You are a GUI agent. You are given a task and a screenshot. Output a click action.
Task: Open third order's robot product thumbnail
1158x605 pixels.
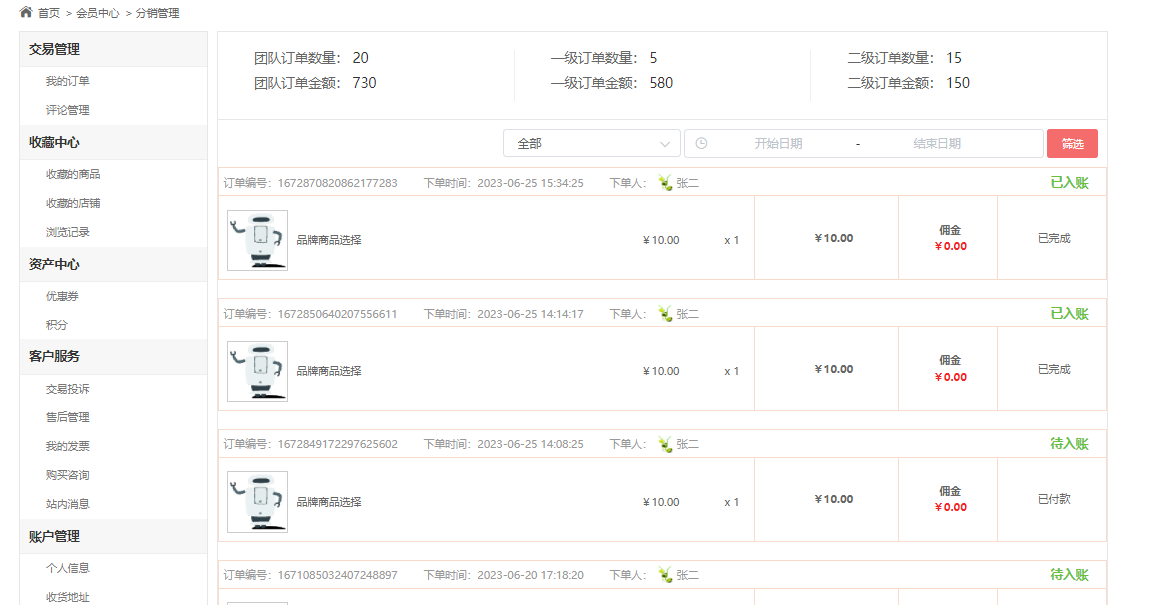click(x=257, y=502)
